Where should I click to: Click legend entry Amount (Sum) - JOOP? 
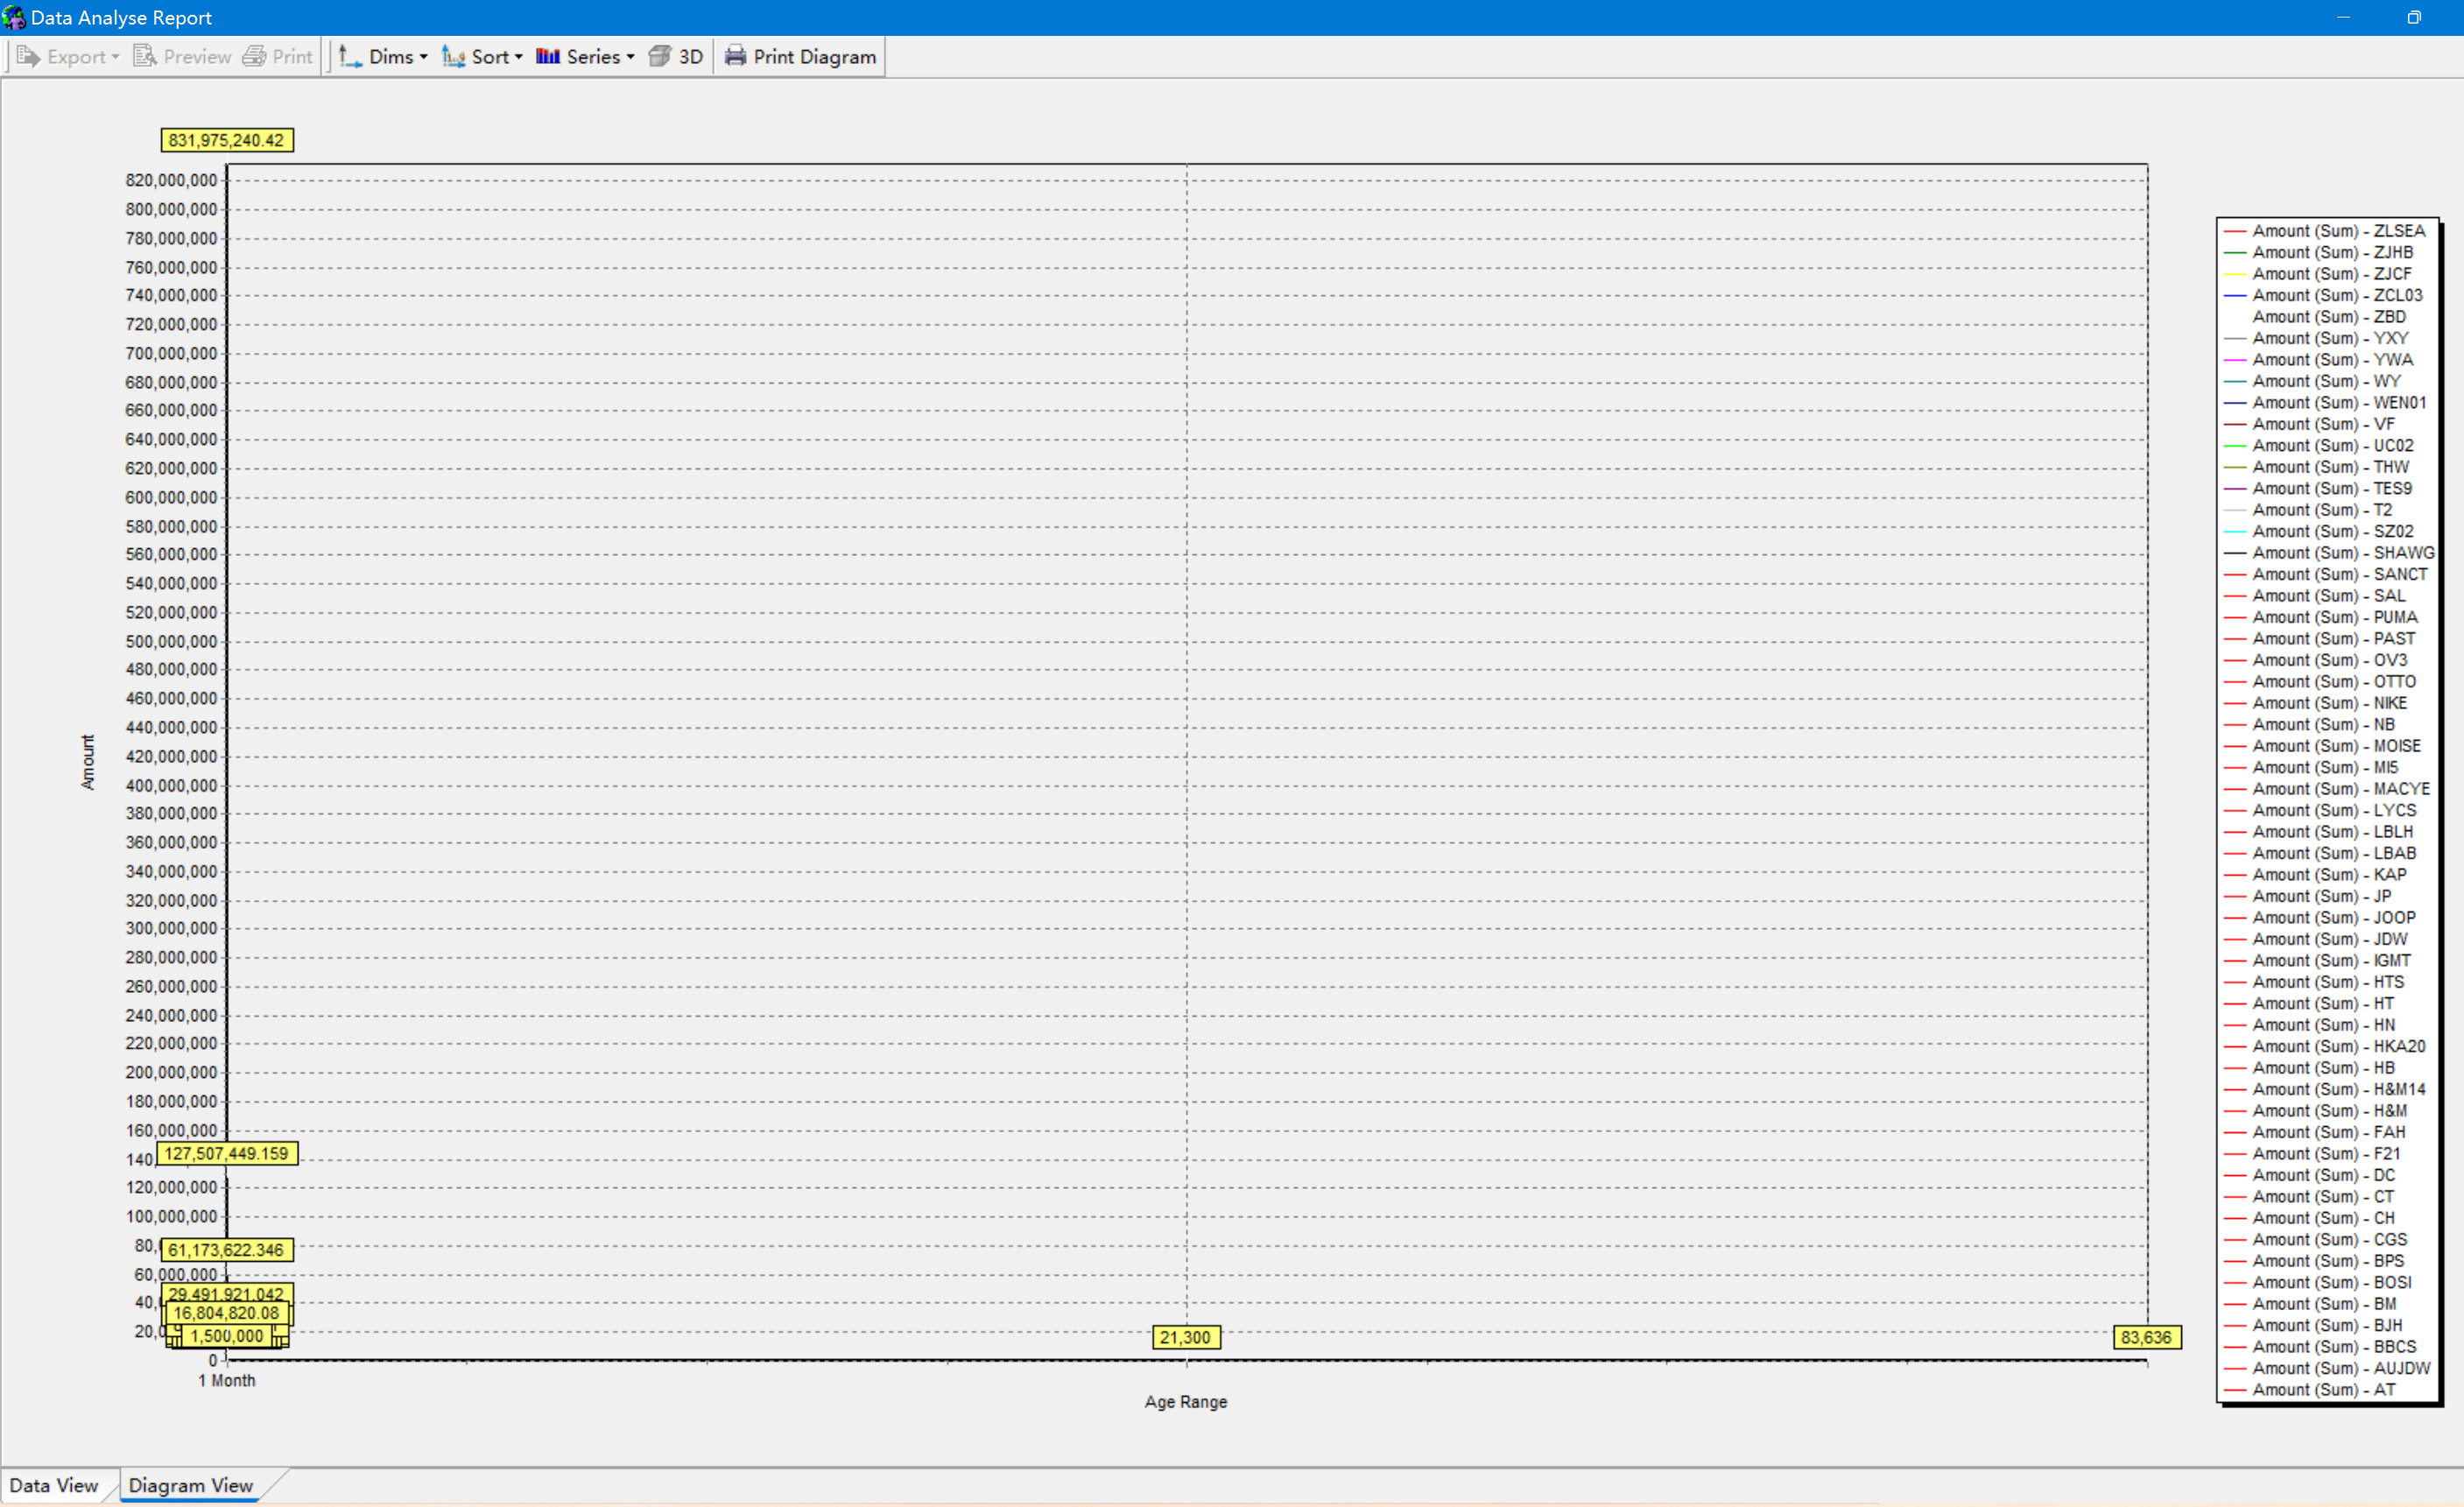pos(2320,918)
